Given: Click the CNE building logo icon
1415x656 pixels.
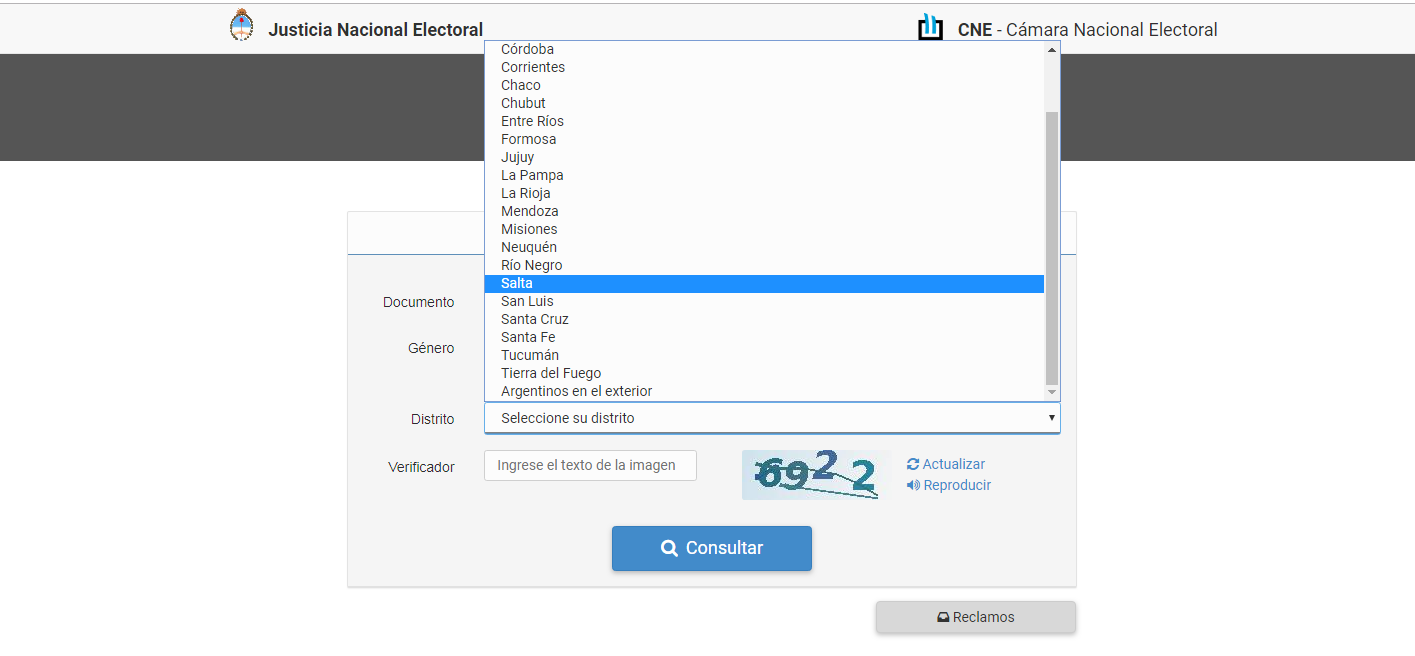Looking at the screenshot, I should click(930, 28).
